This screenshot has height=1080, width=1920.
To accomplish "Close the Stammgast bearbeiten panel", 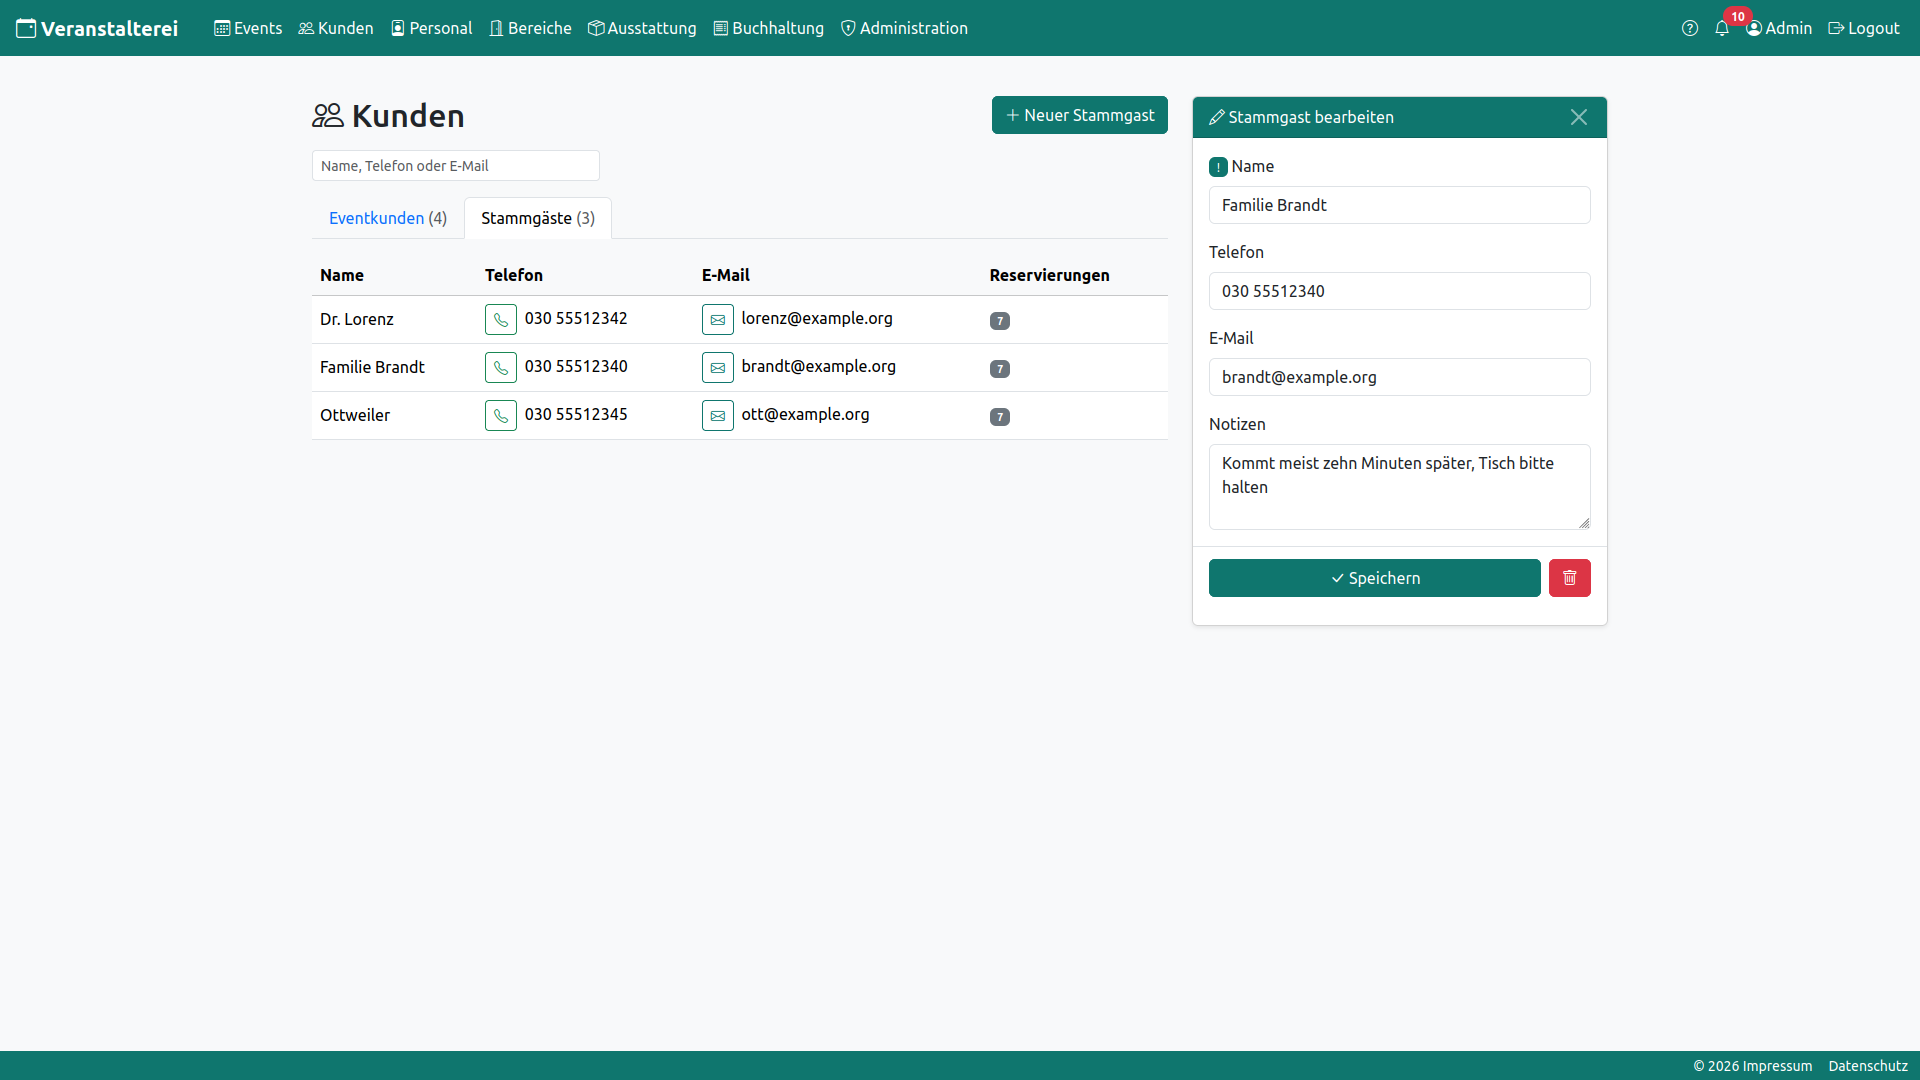I will (x=1579, y=117).
